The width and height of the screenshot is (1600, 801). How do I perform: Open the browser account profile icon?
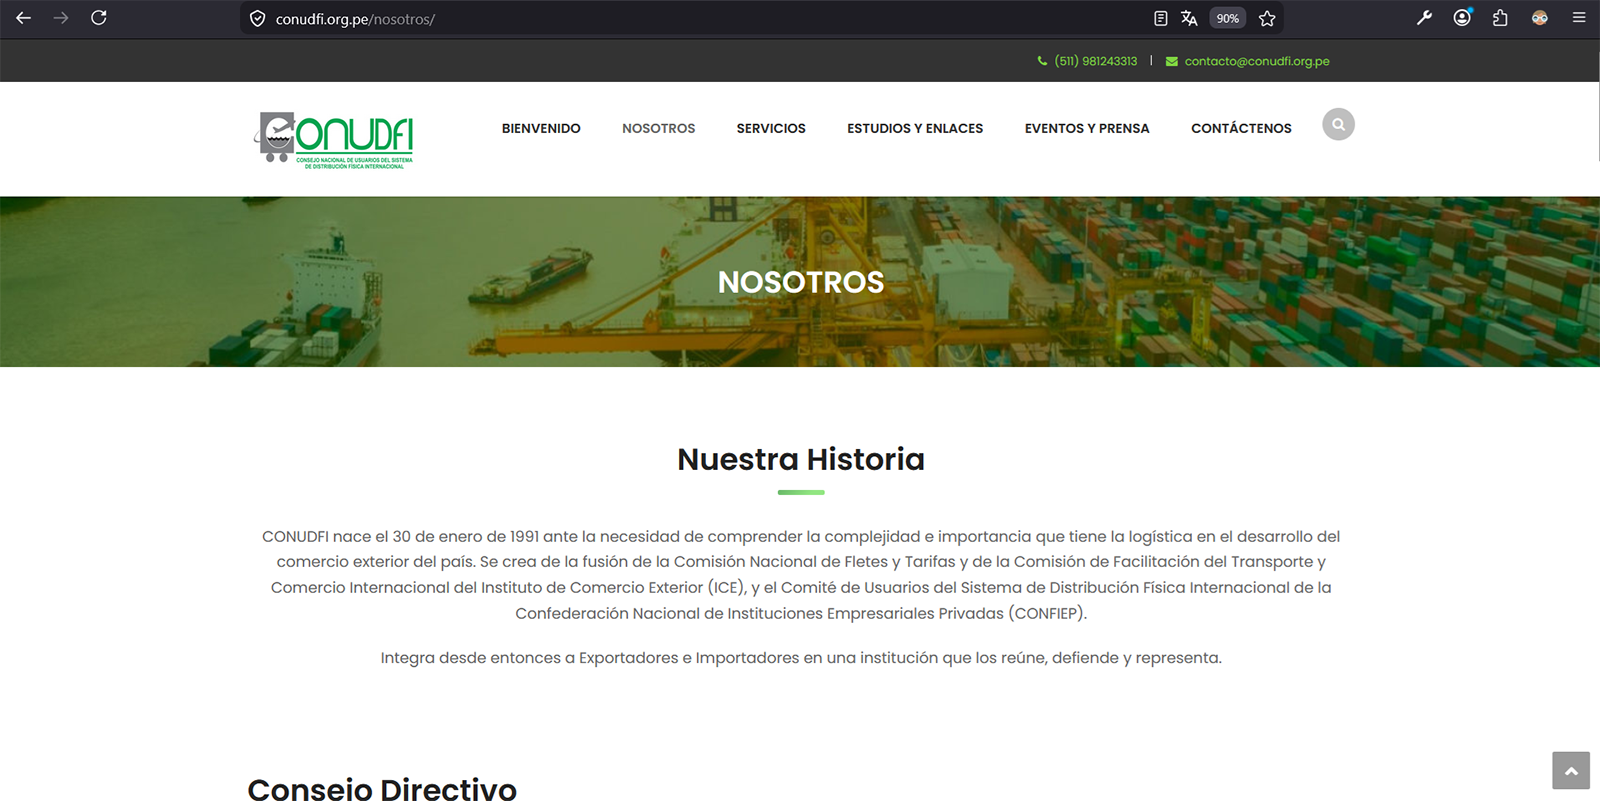pos(1462,18)
